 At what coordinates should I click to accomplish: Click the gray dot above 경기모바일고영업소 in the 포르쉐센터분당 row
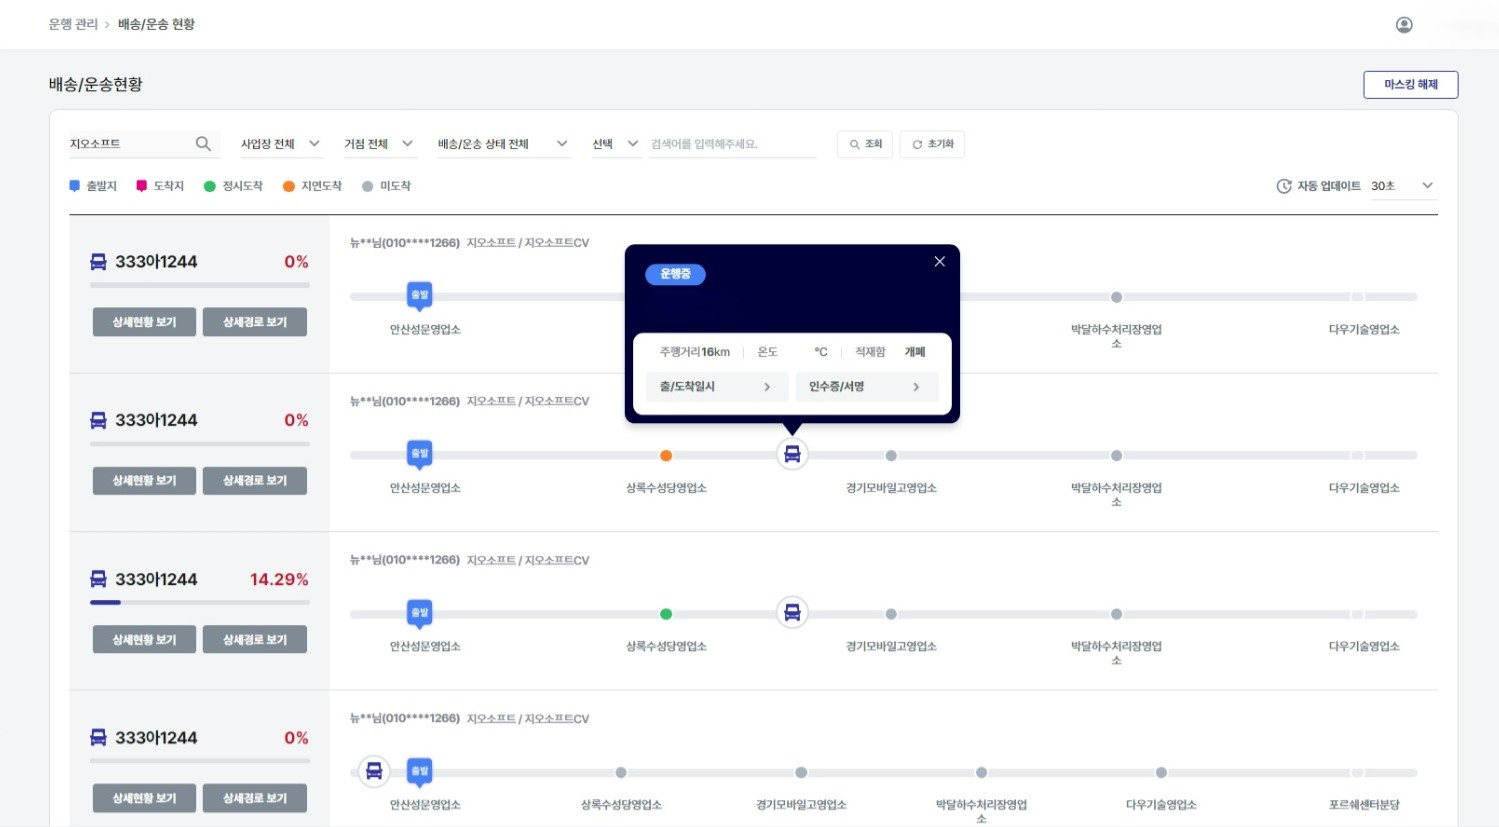click(x=801, y=772)
